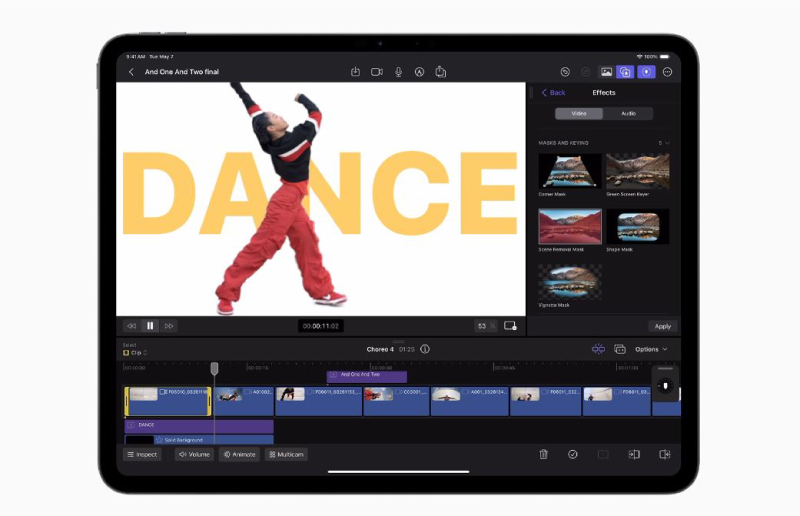Screen dimensions: 800x516
Task: Go Back from the Effects panel
Action: 553,92
